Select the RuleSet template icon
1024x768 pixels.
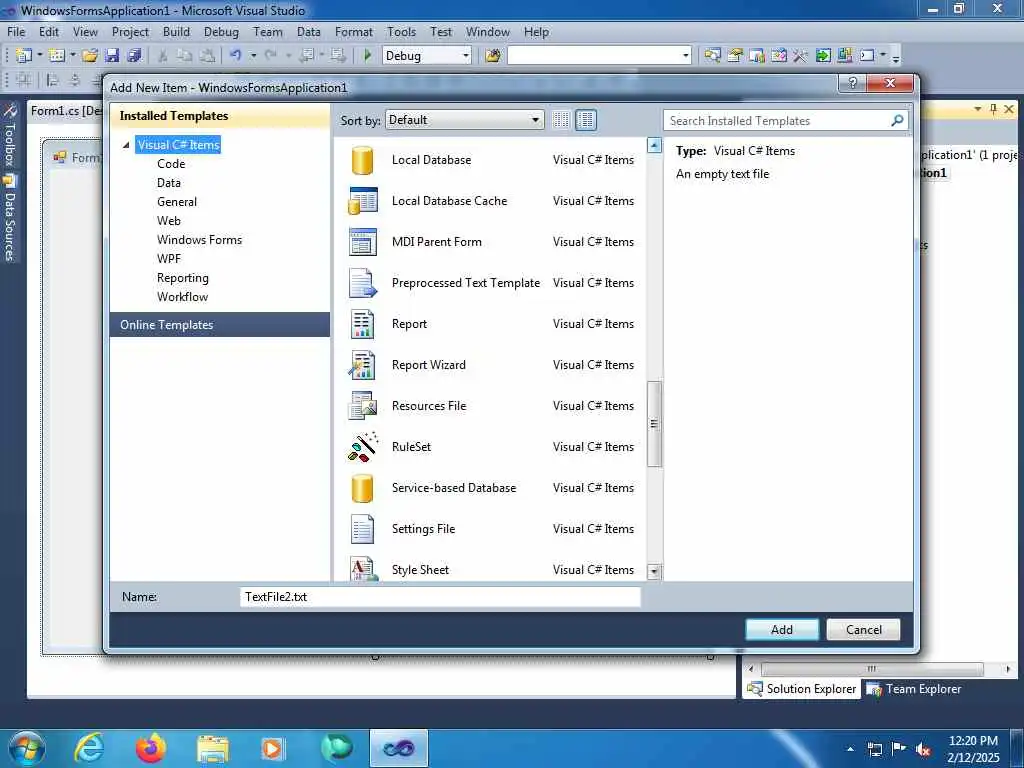[x=362, y=447]
